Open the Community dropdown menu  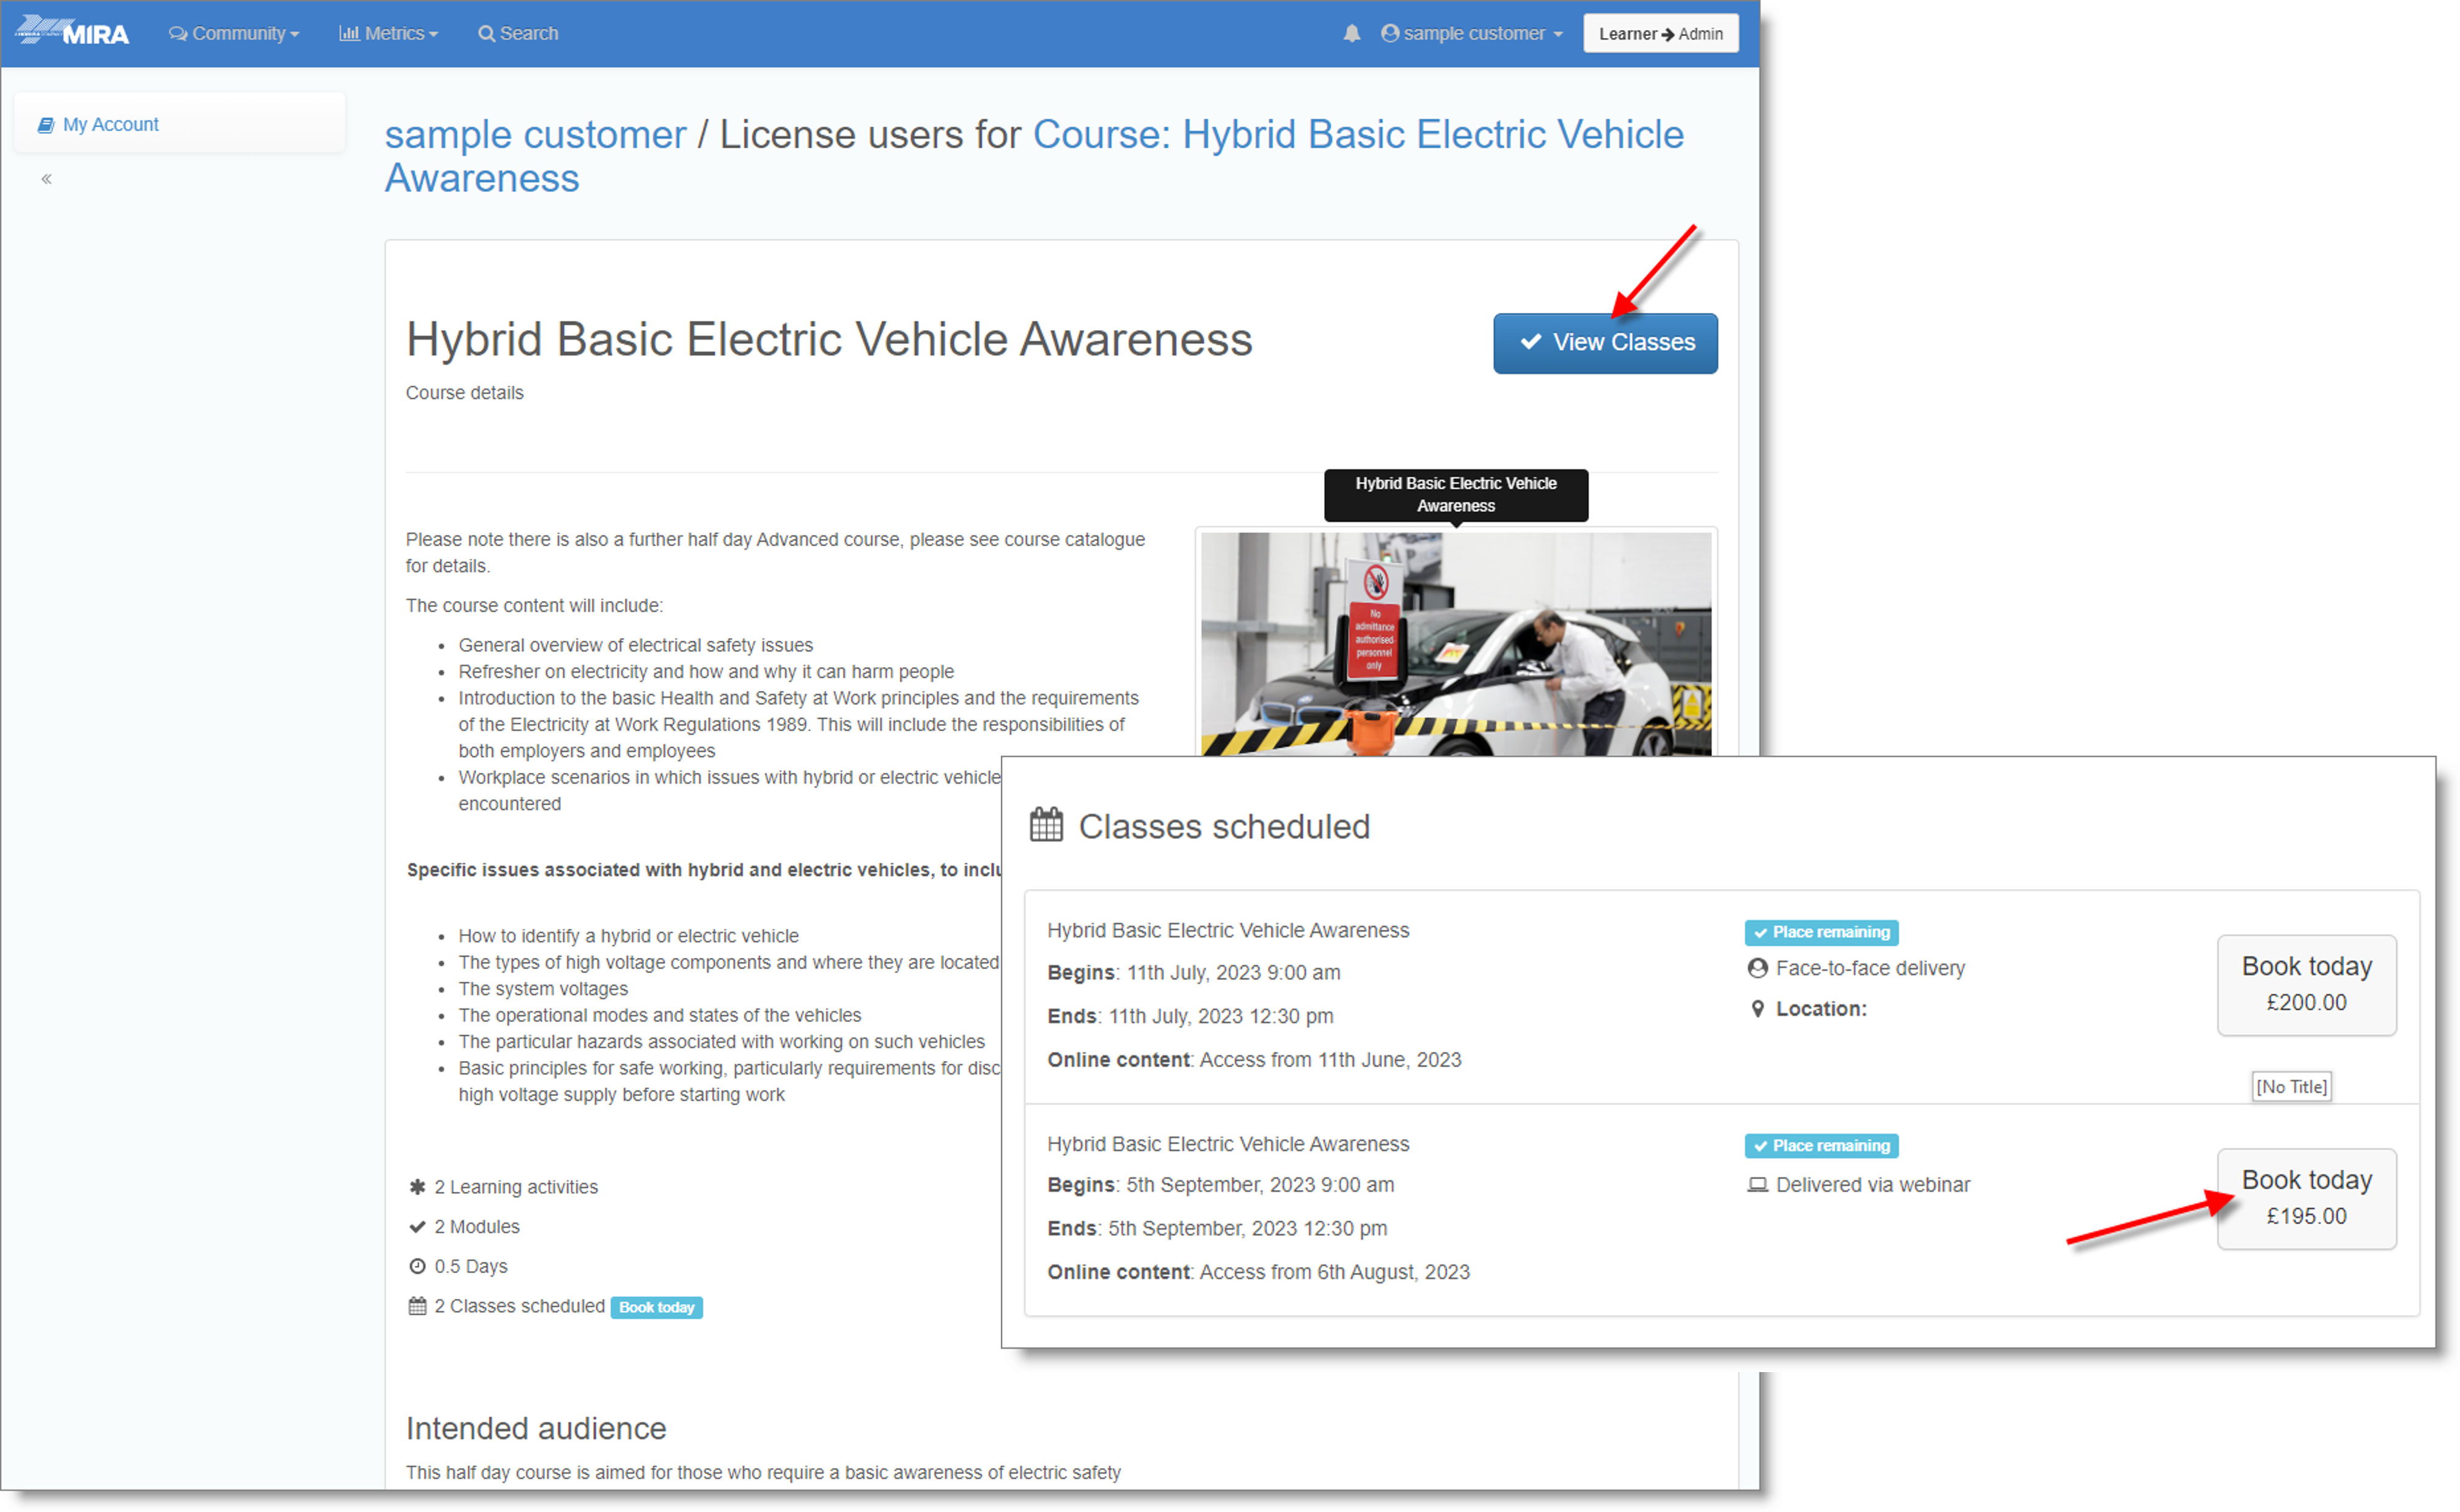tap(234, 33)
